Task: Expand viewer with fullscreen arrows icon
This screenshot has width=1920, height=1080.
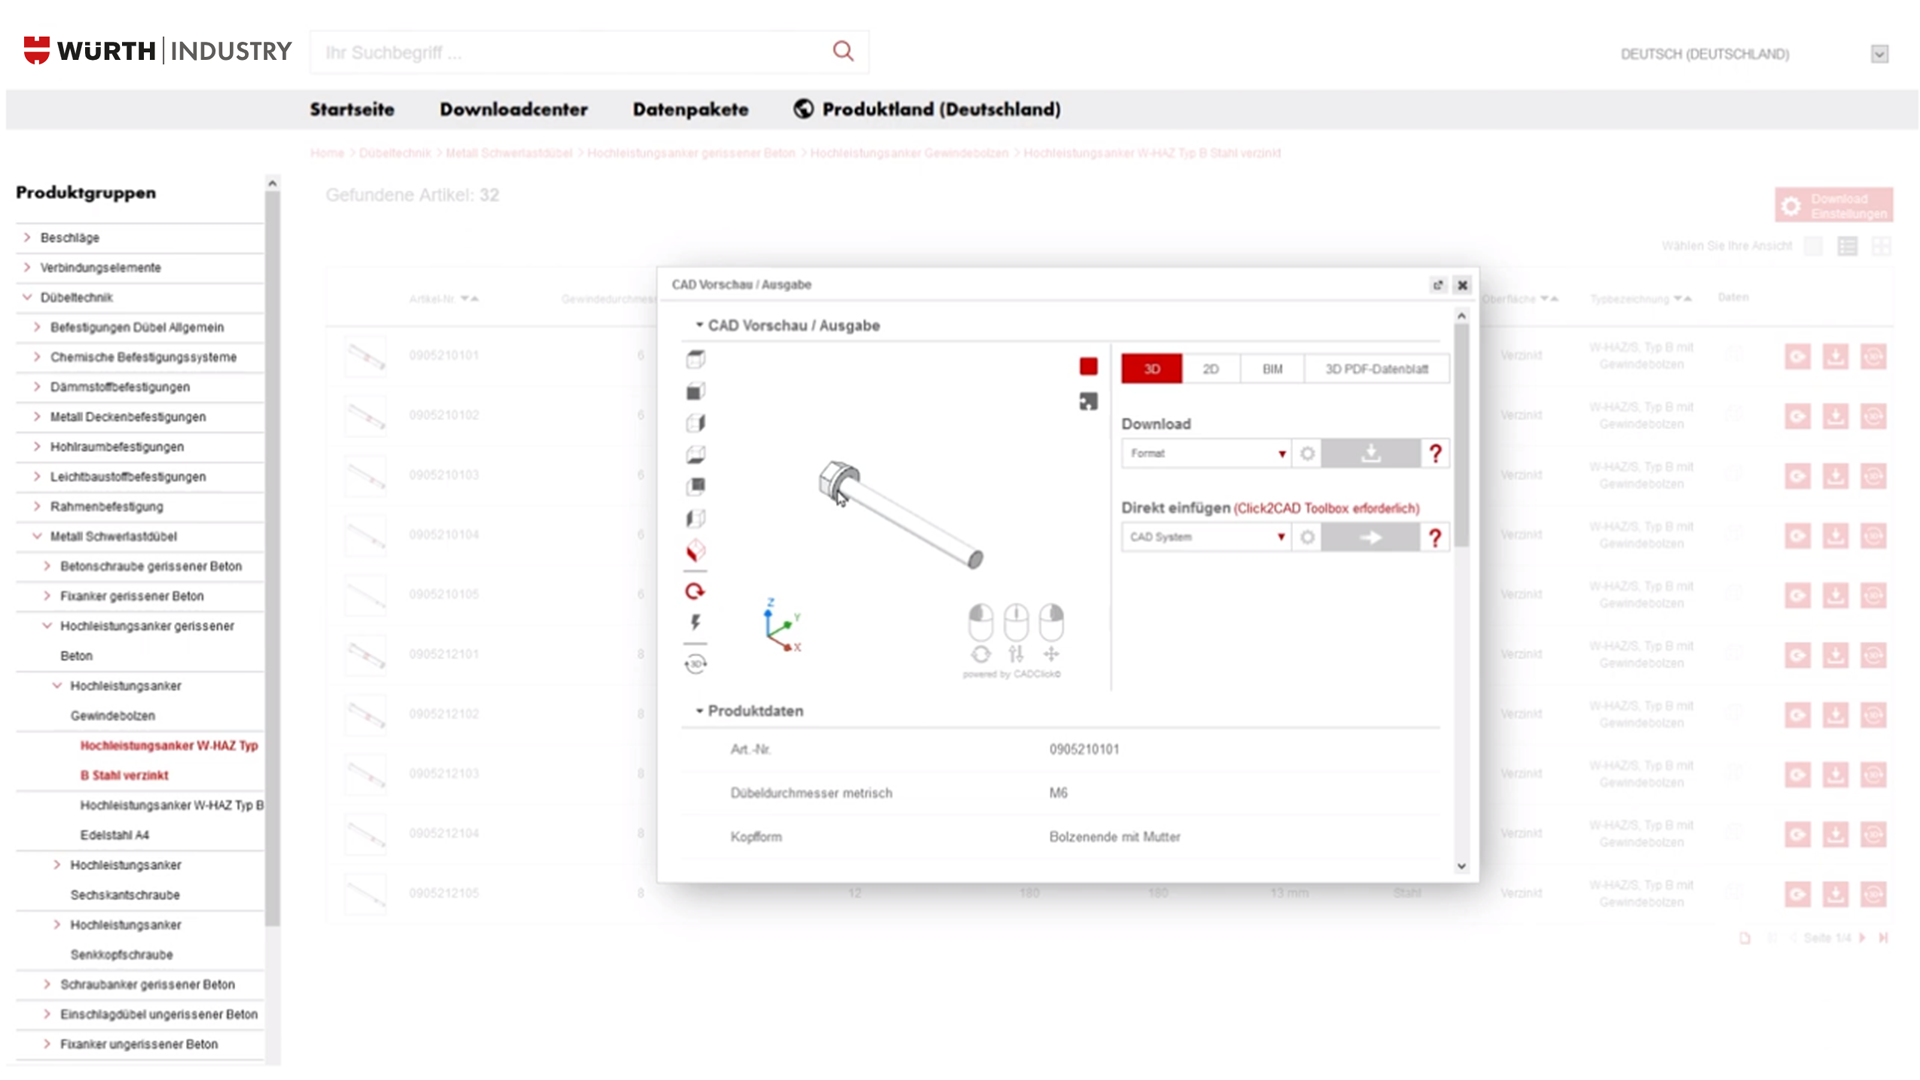Action: coord(1089,401)
